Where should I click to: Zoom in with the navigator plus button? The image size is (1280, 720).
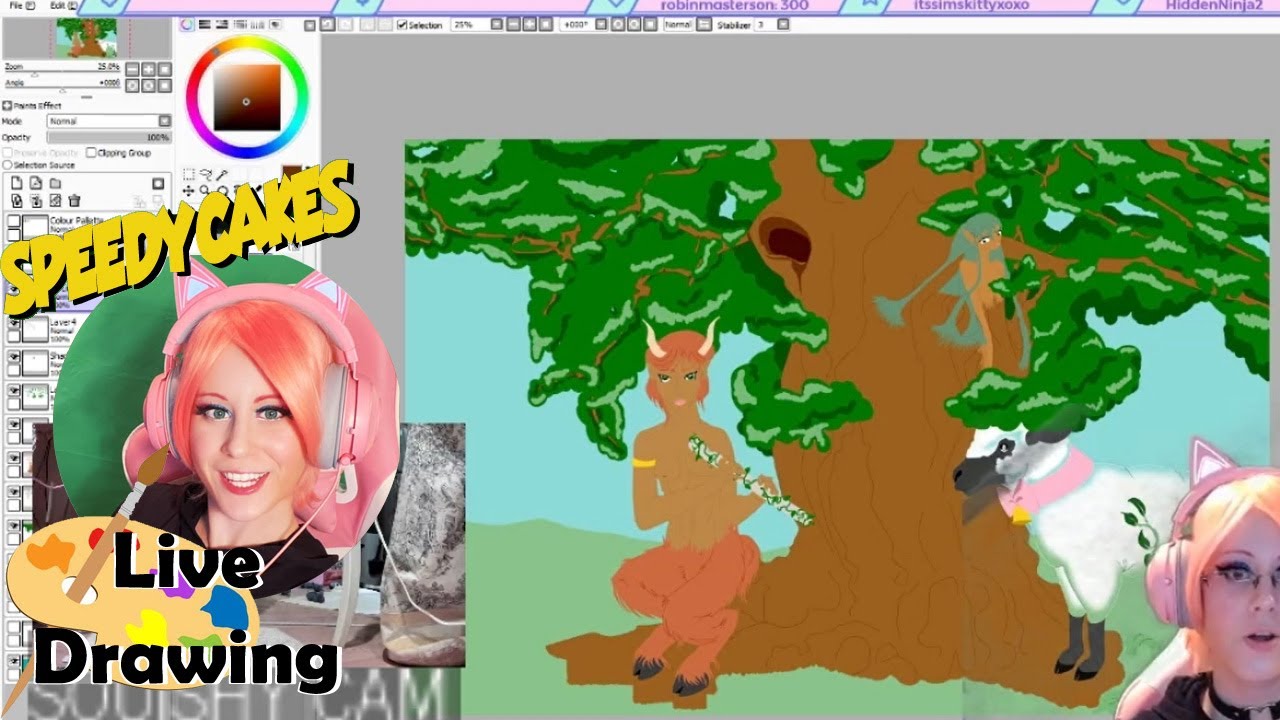point(148,70)
